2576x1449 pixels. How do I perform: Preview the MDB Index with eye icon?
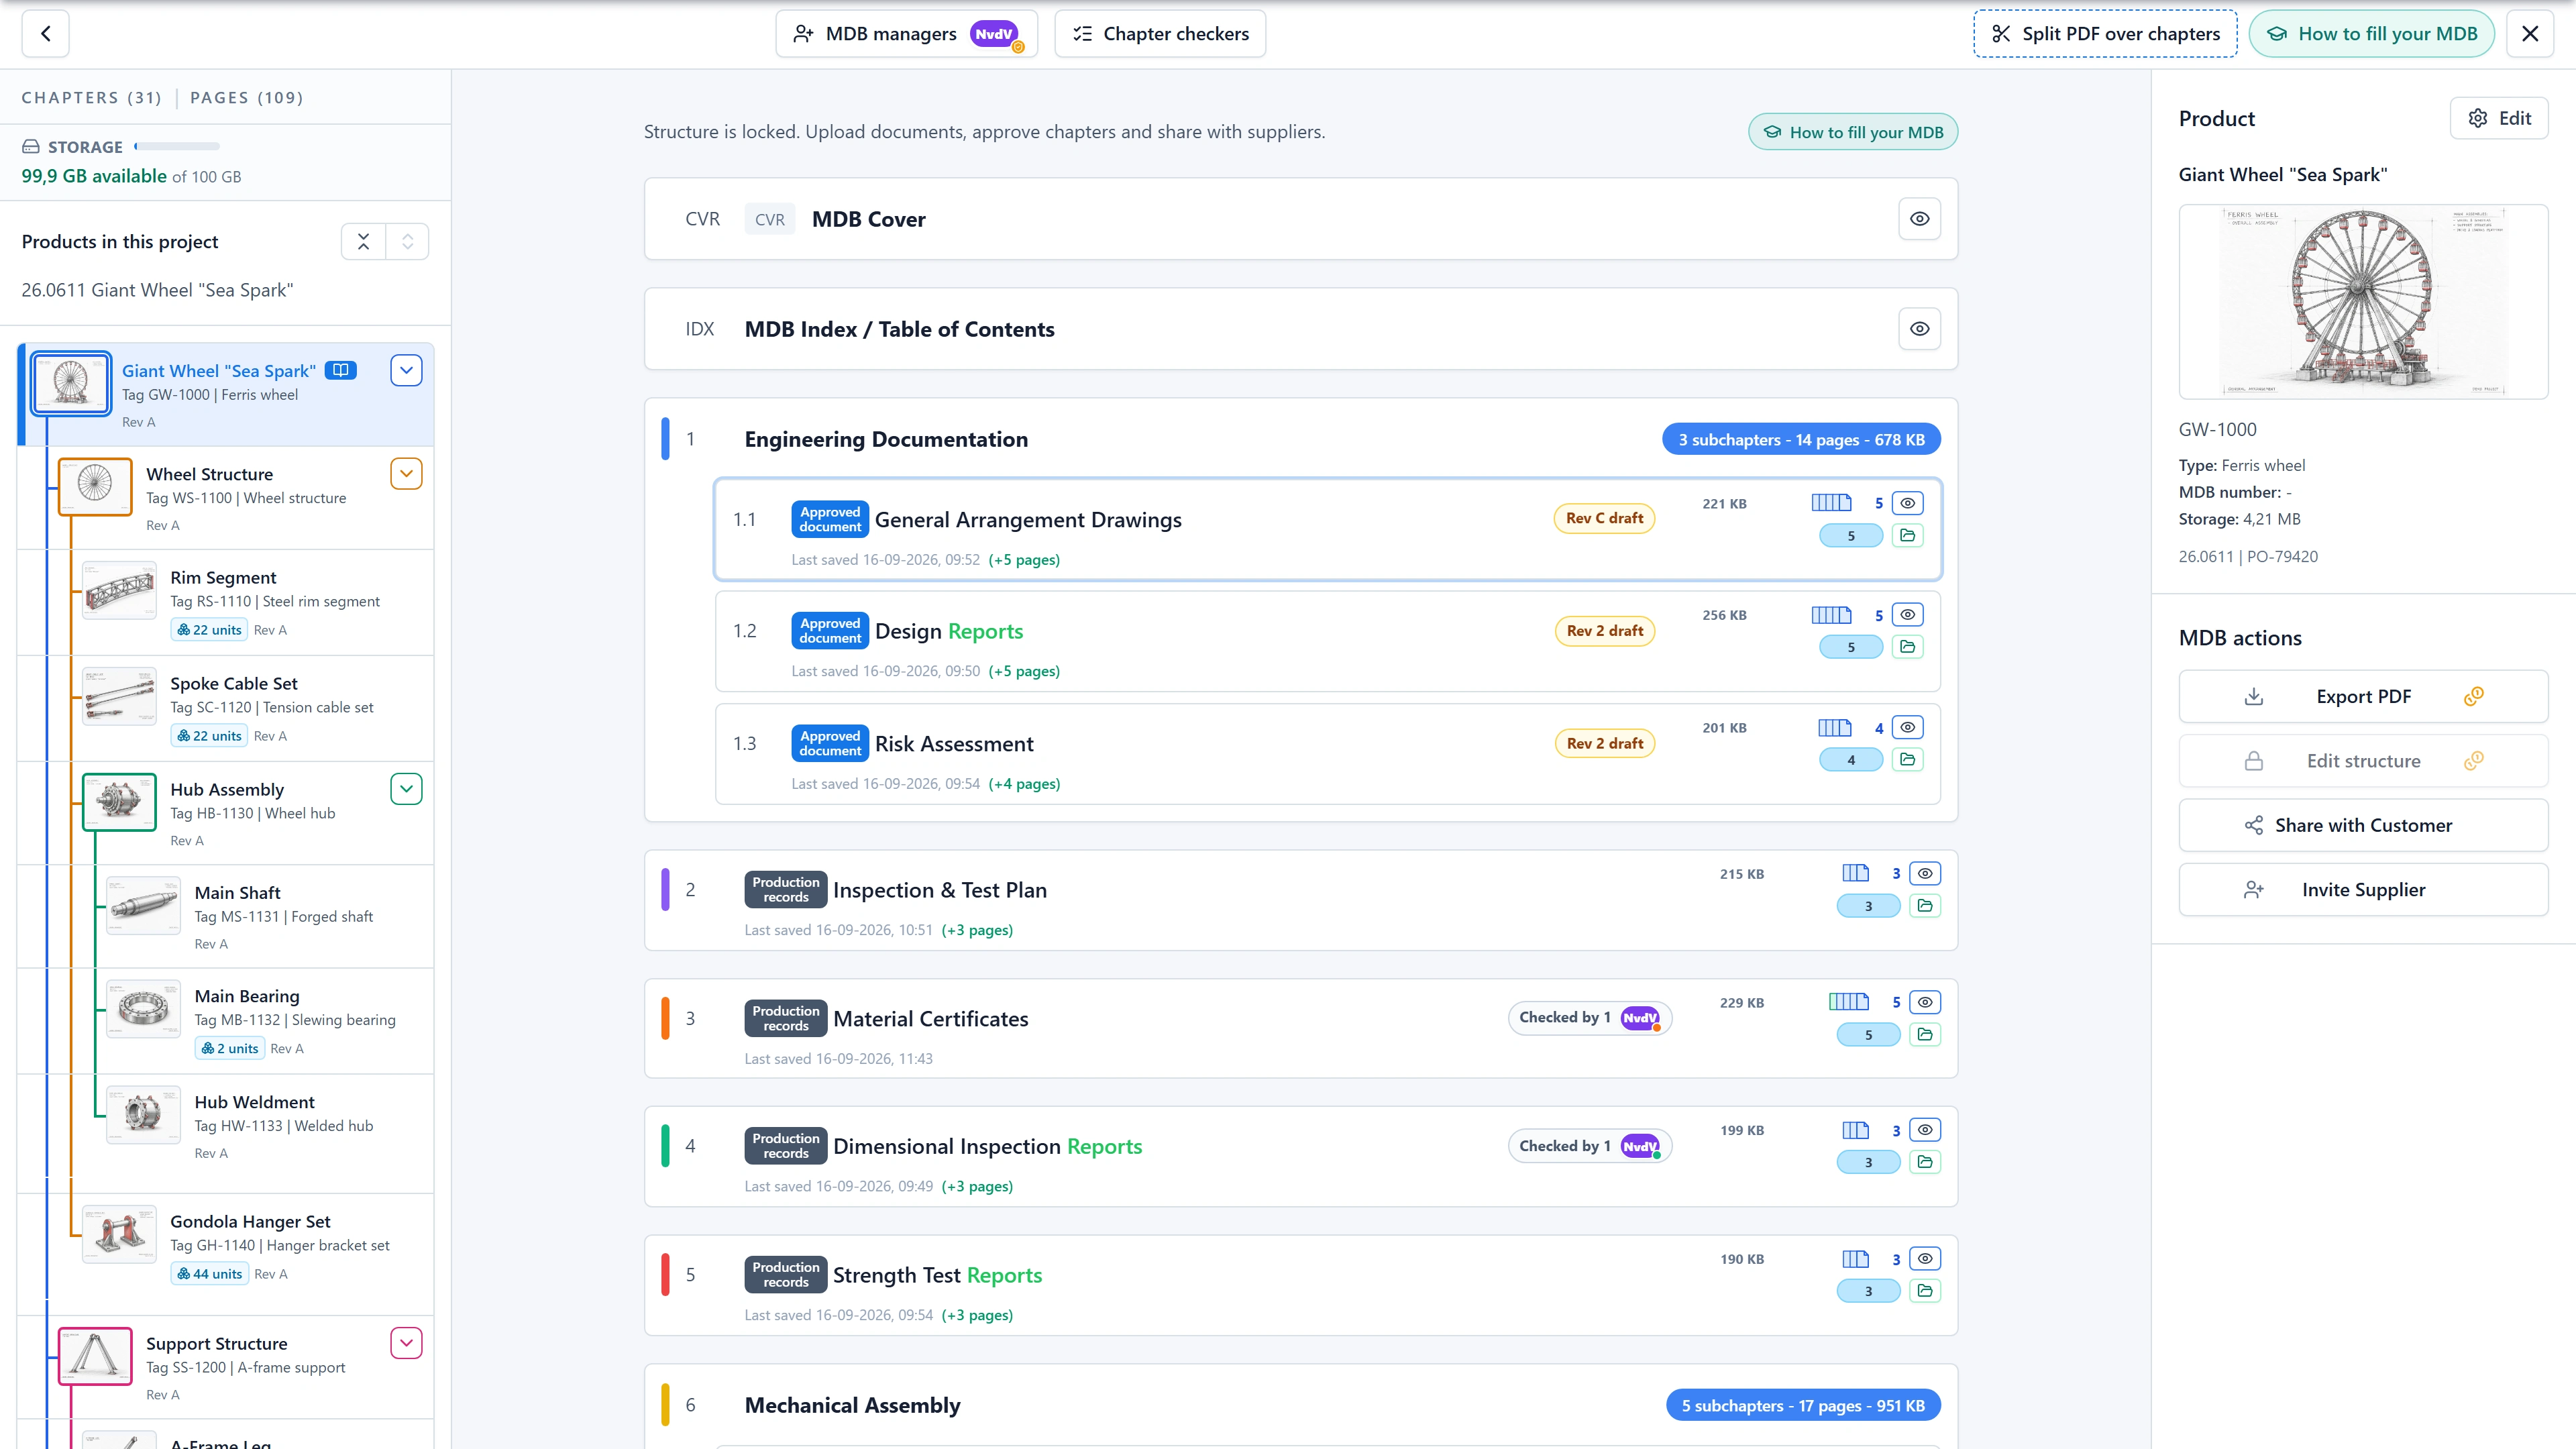pyautogui.click(x=1919, y=329)
